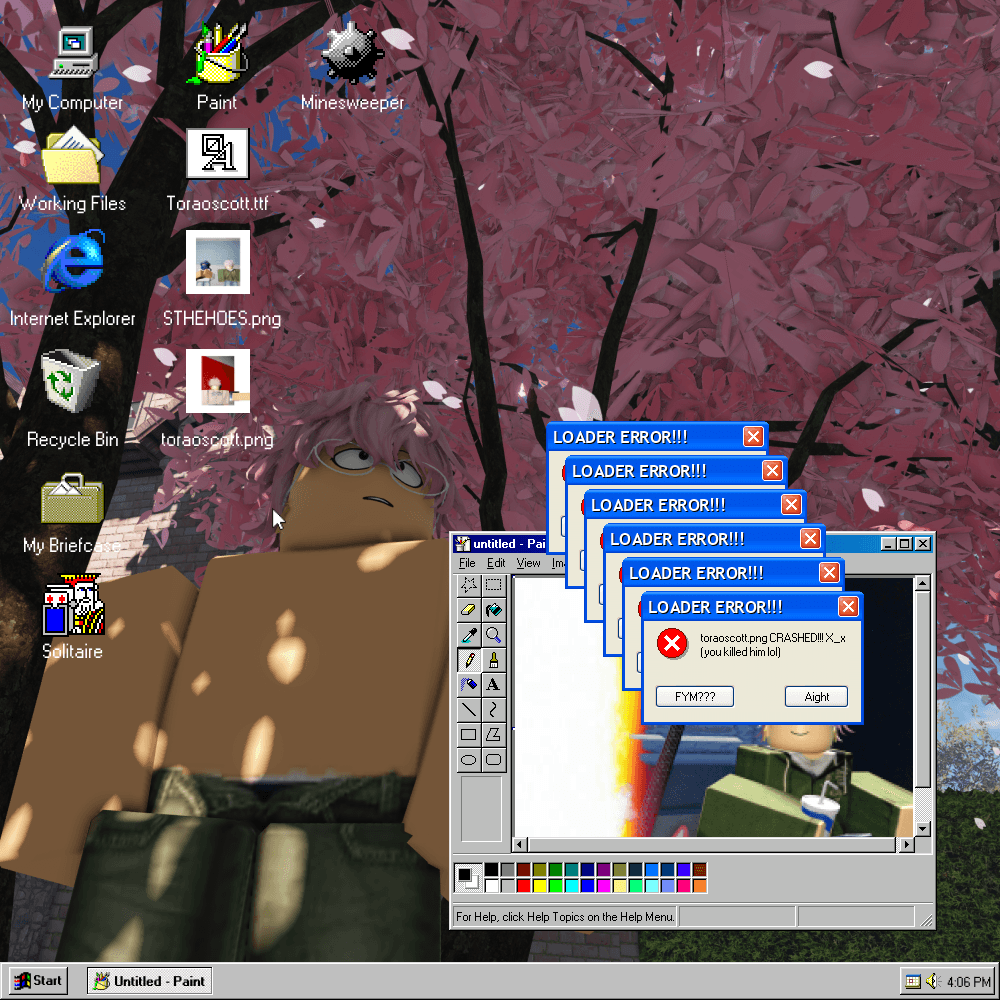Click the foreground/background color indicator box

pyautogui.click(x=468, y=878)
